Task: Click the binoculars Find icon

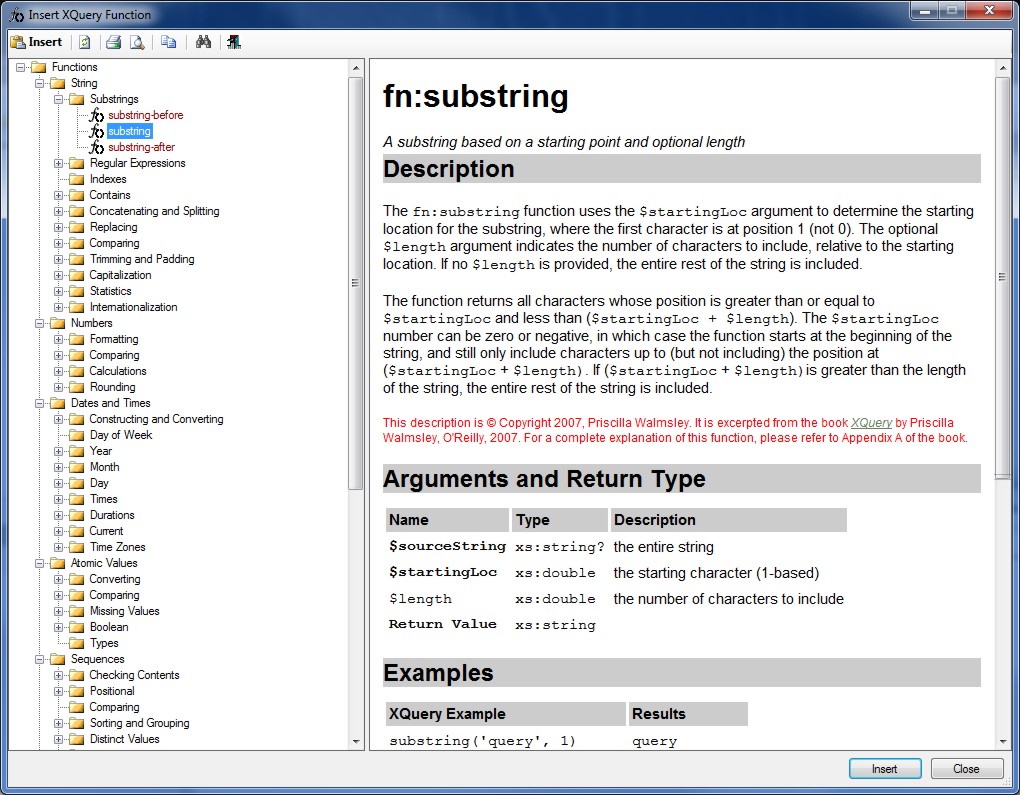Action: (x=203, y=42)
